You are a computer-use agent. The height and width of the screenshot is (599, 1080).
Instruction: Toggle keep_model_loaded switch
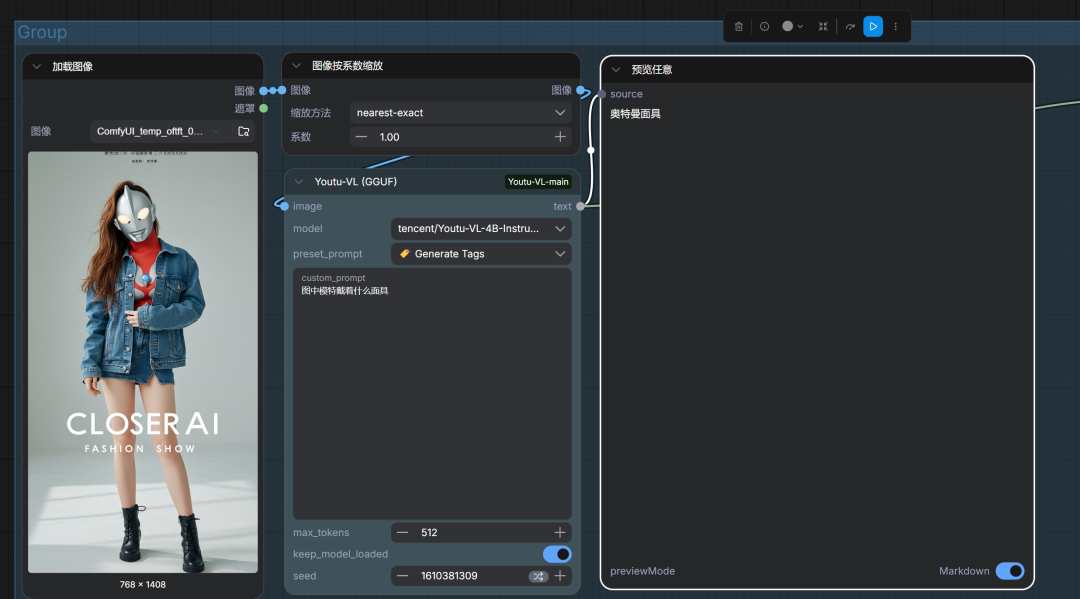[x=557, y=554]
